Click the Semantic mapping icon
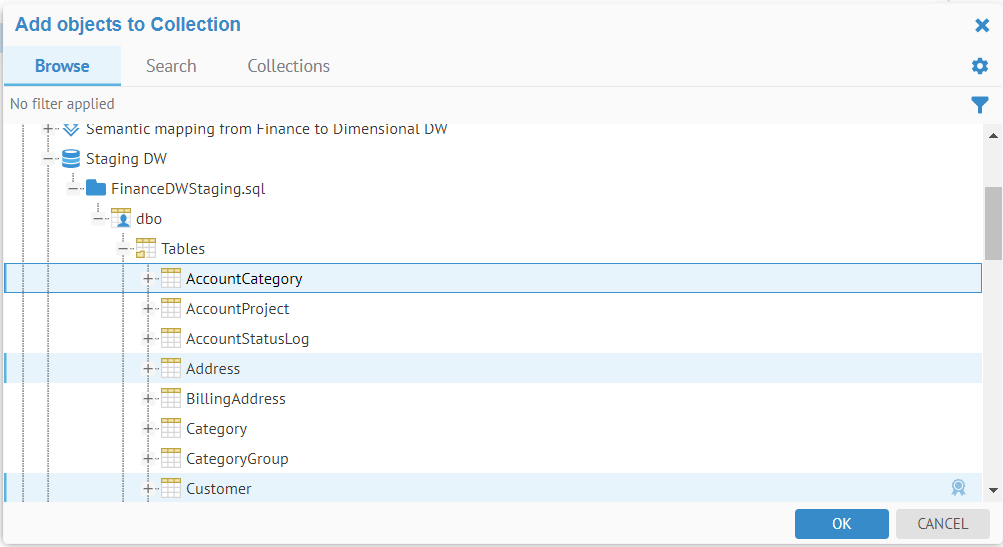The height and width of the screenshot is (547, 1003). (x=71, y=130)
